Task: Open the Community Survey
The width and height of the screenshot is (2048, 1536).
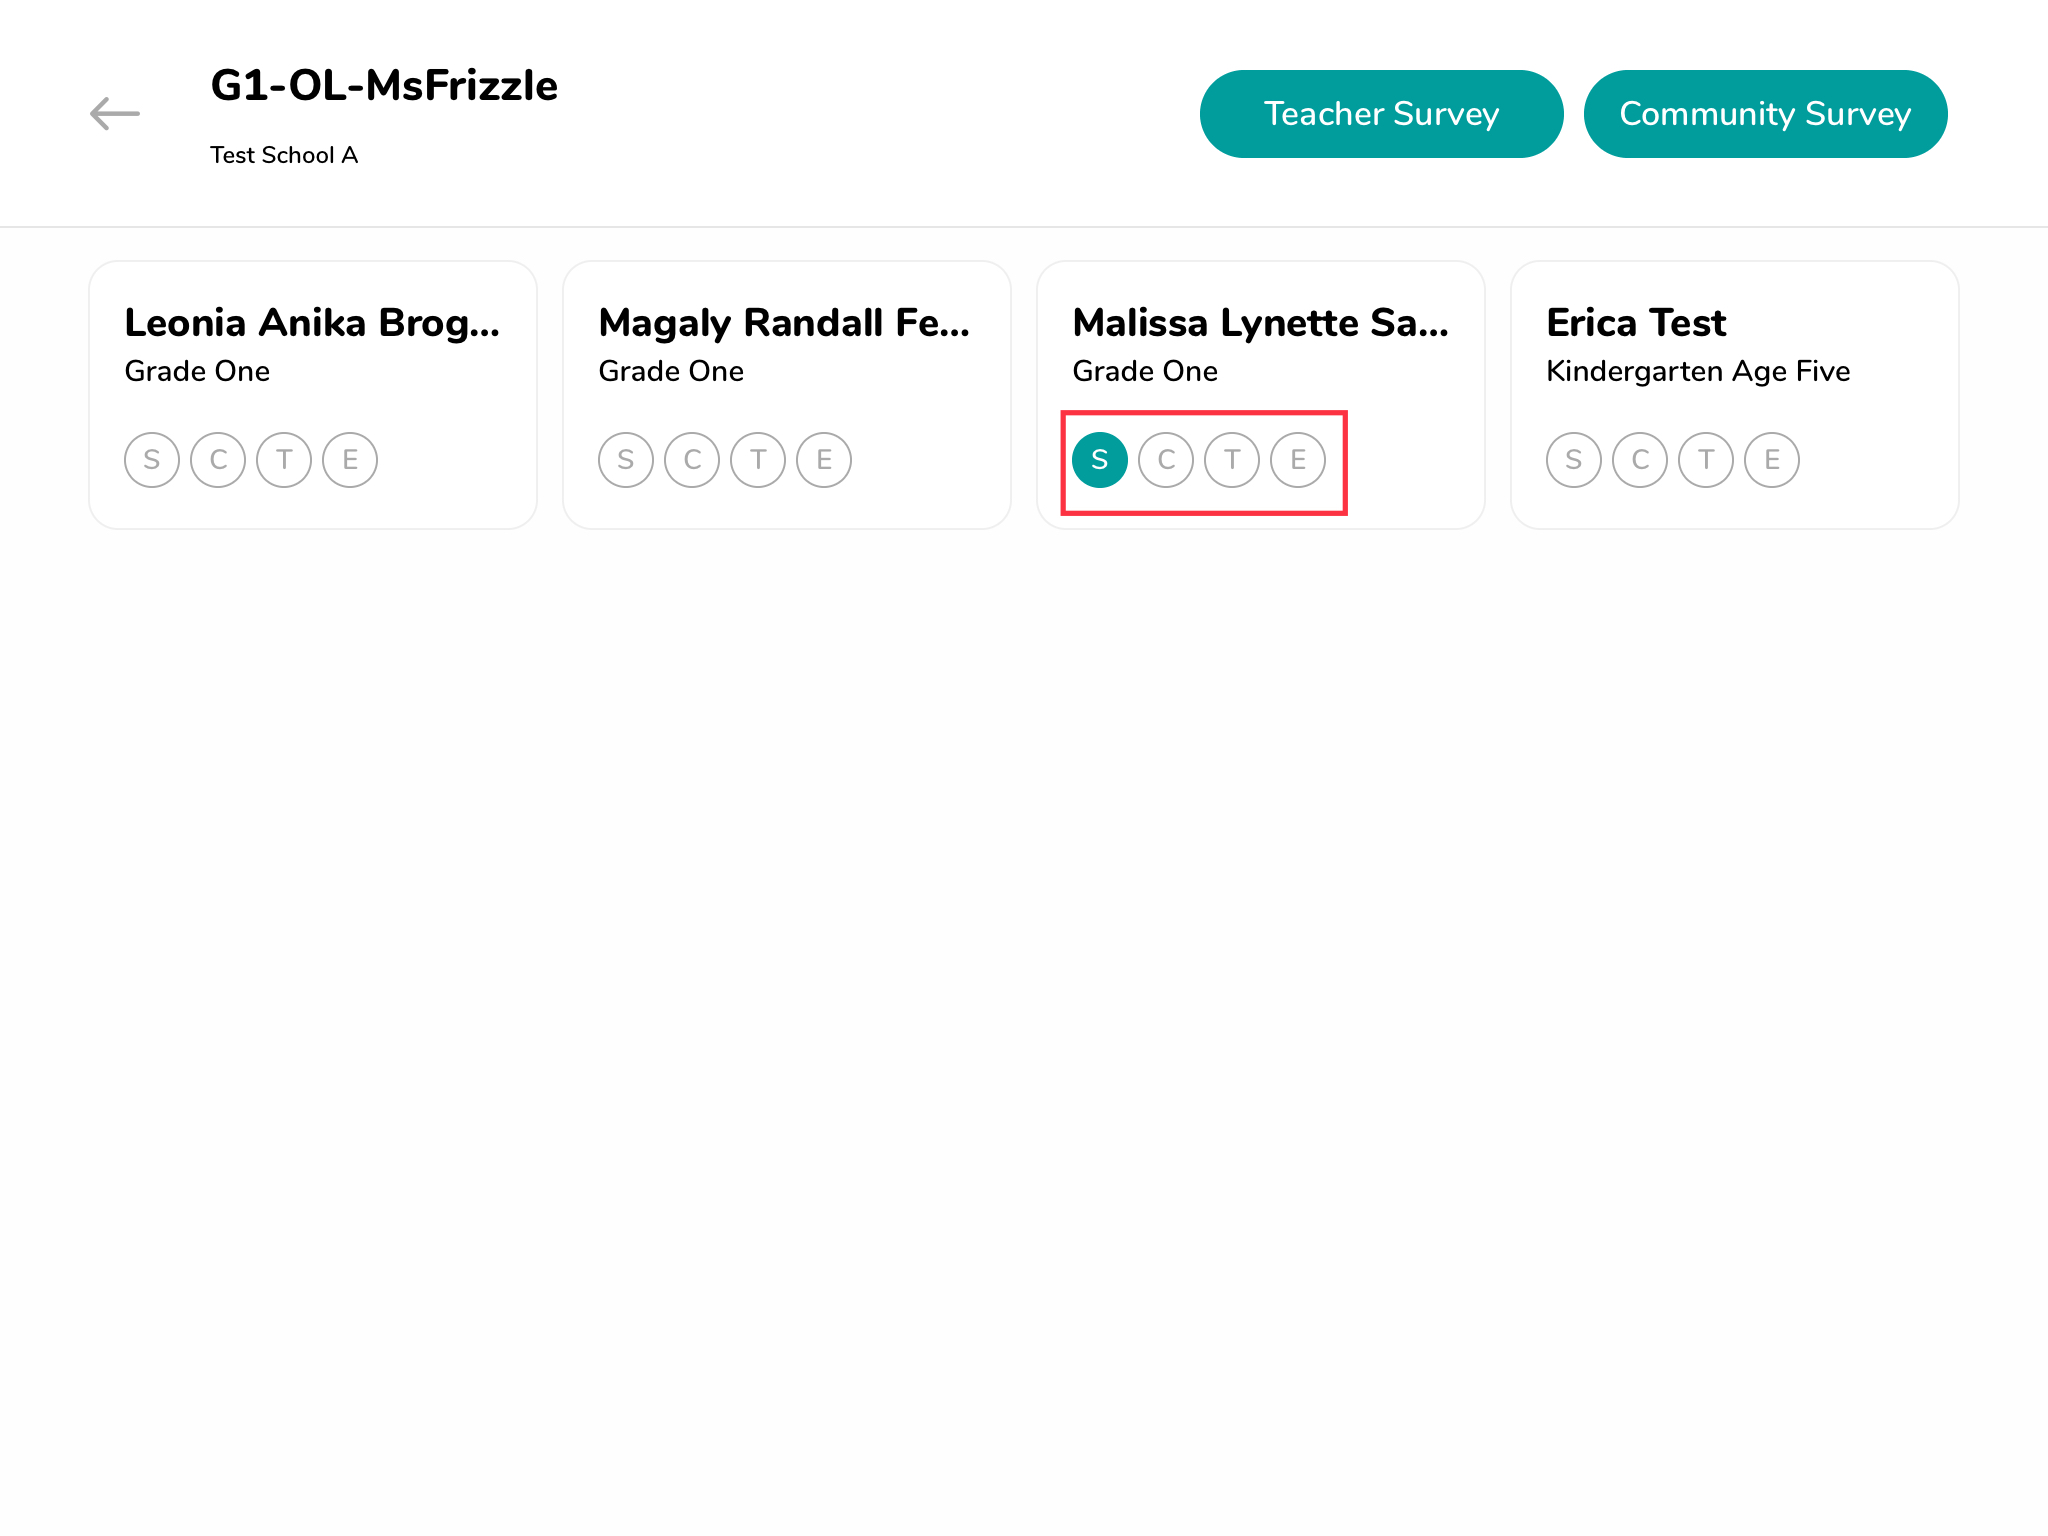Action: pyautogui.click(x=1765, y=114)
